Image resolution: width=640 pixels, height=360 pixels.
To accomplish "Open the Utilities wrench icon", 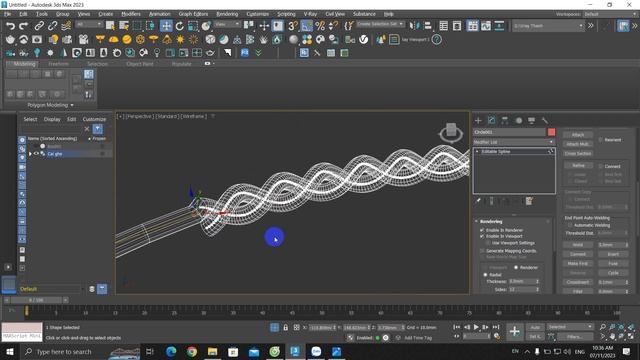I will 545,120.
